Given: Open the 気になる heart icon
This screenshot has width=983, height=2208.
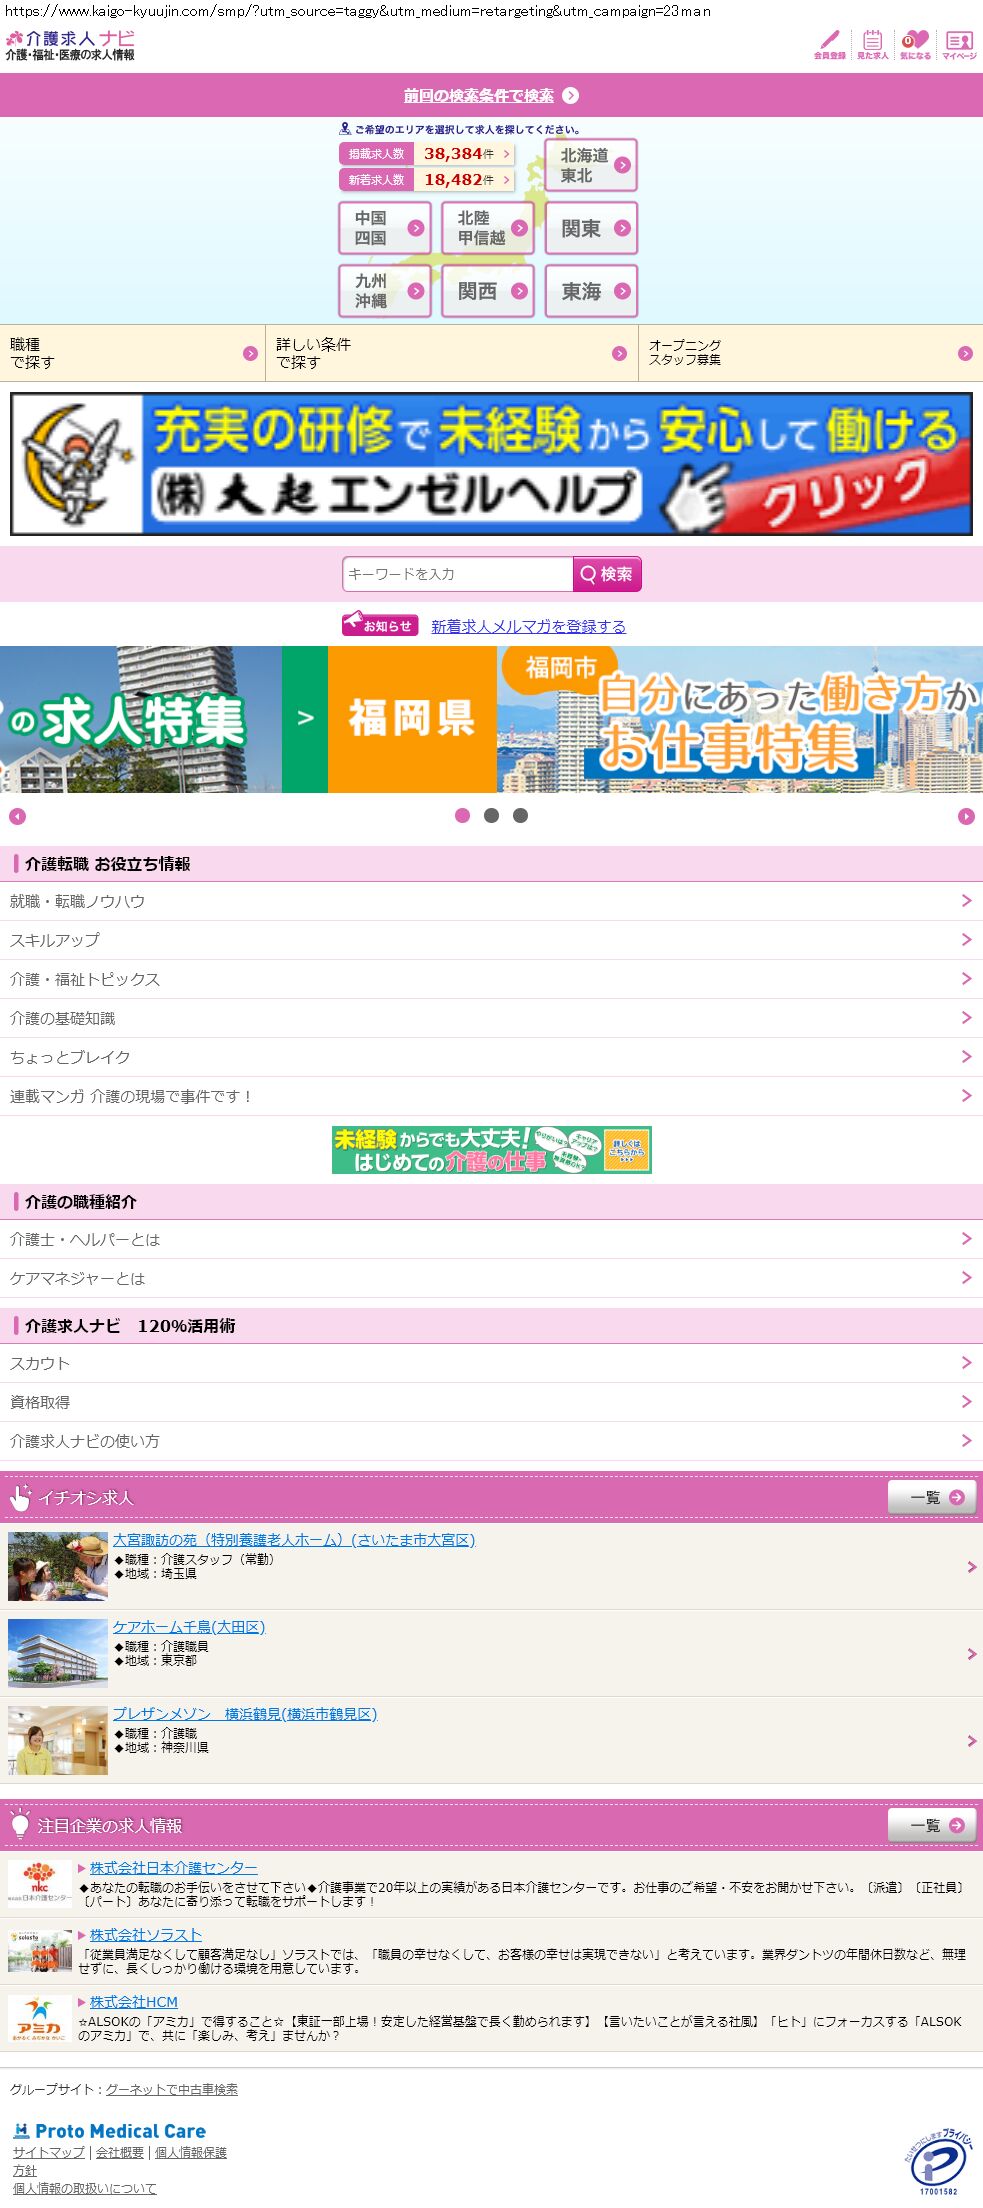Looking at the screenshot, I should (x=915, y=45).
